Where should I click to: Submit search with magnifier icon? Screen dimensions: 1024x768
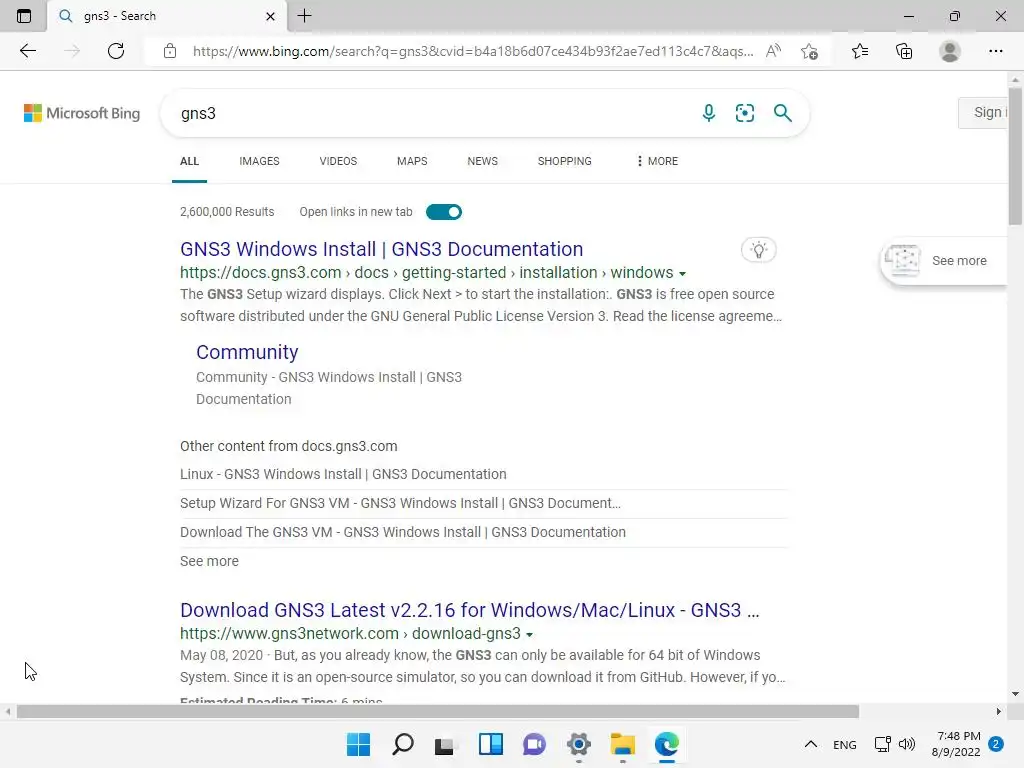click(782, 113)
